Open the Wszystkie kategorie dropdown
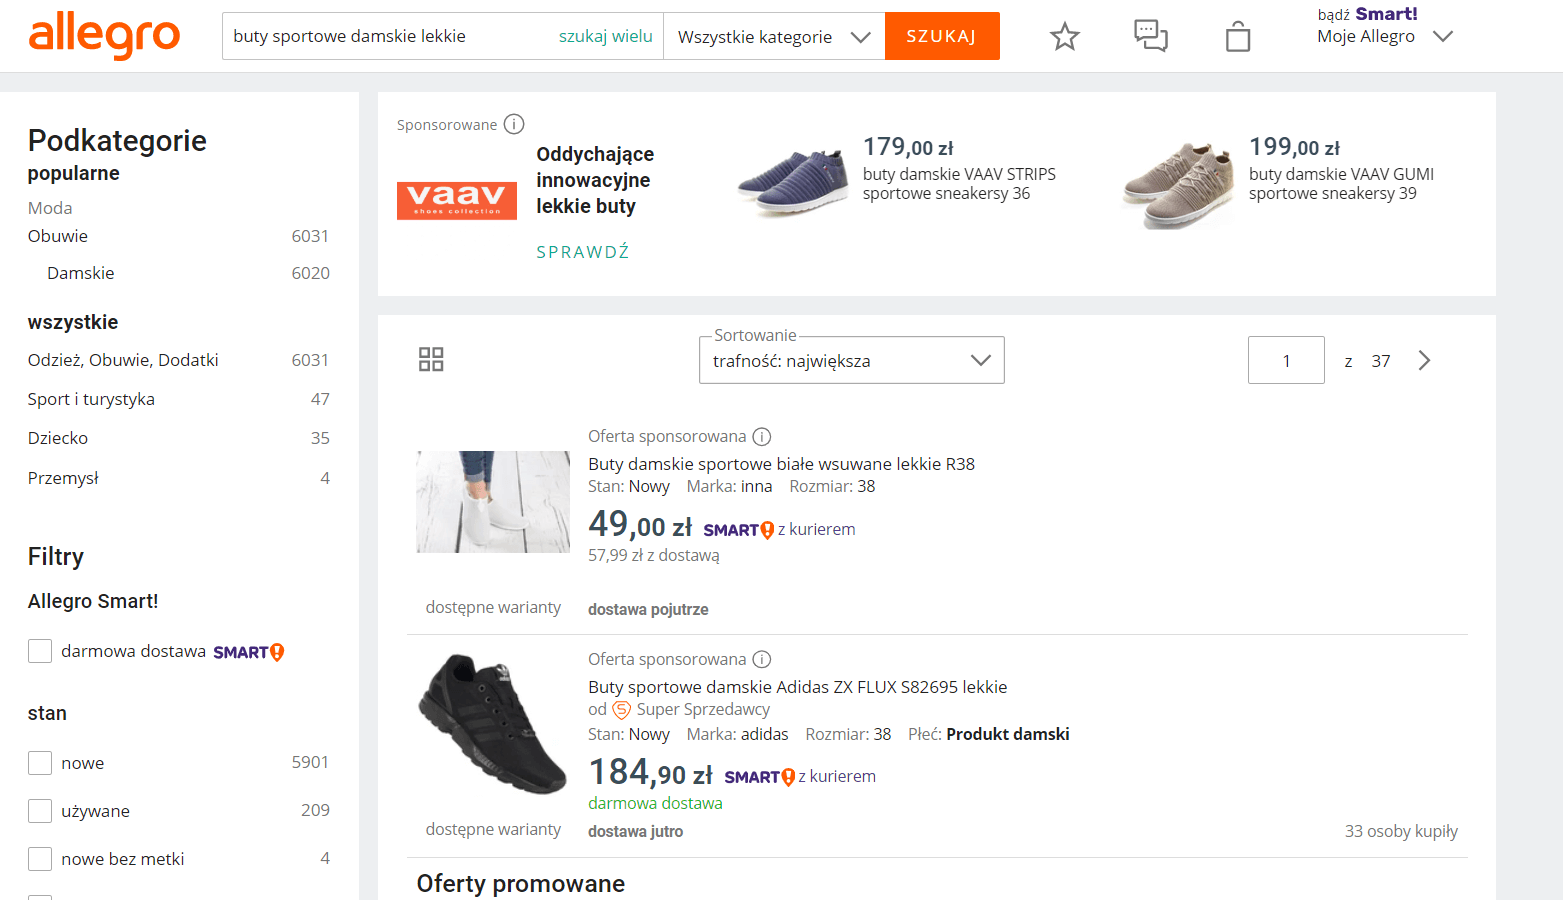The height and width of the screenshot is (900, 1563). click(x=772, y=36)
